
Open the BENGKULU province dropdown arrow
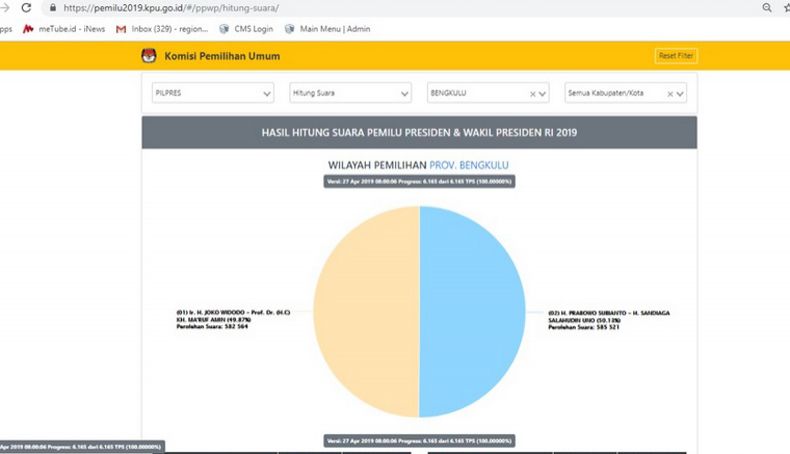tap(543, 94)
